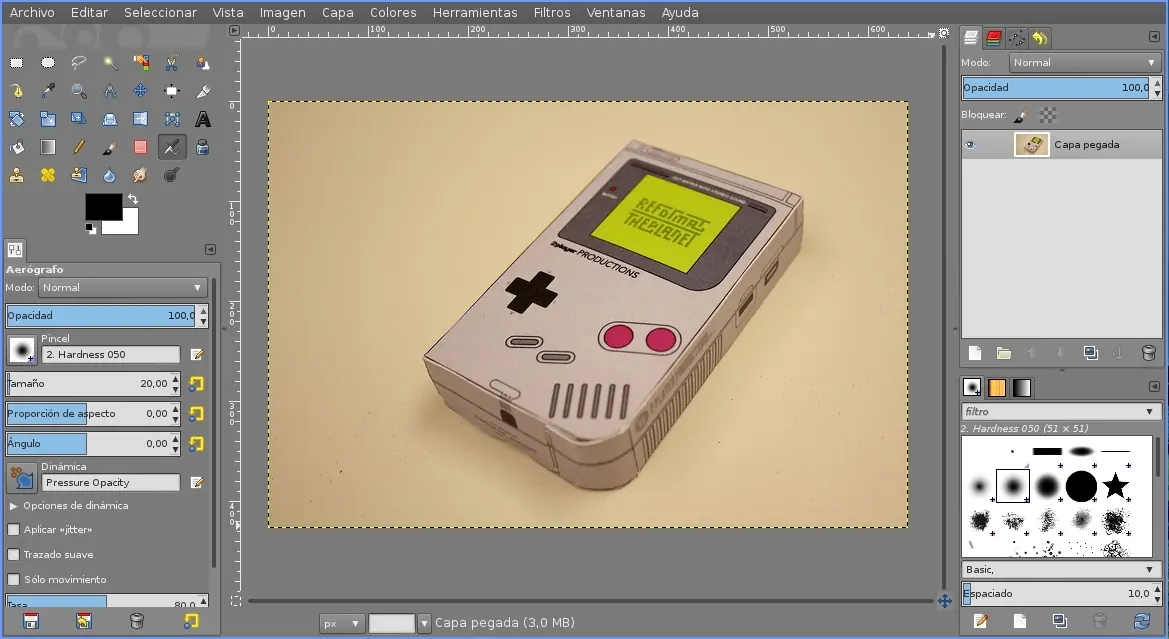1169x639 pixels.
Task: Expand Opciones de dinámica section
Action: (13, 506)
